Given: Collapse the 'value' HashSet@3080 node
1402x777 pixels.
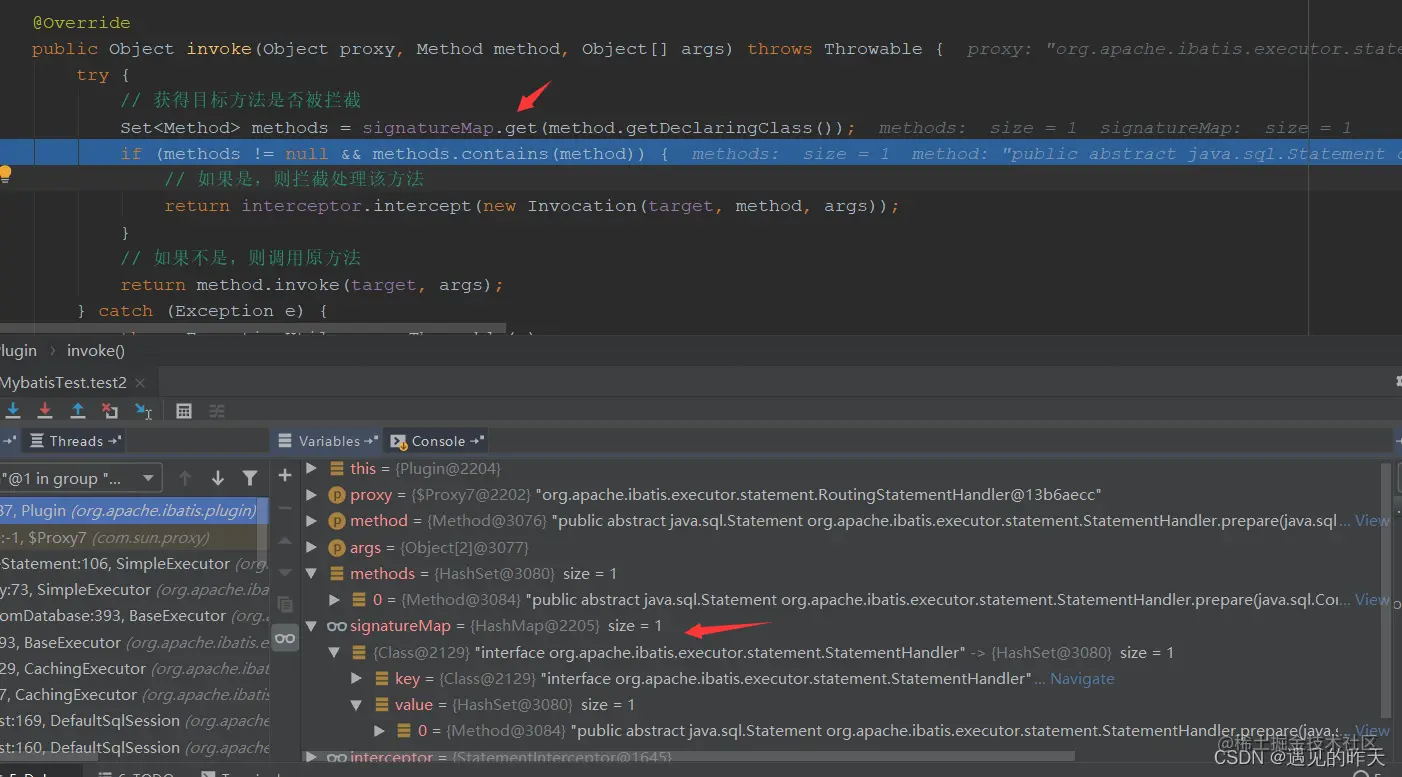Looking at the screenshot, I should point(357,705).
